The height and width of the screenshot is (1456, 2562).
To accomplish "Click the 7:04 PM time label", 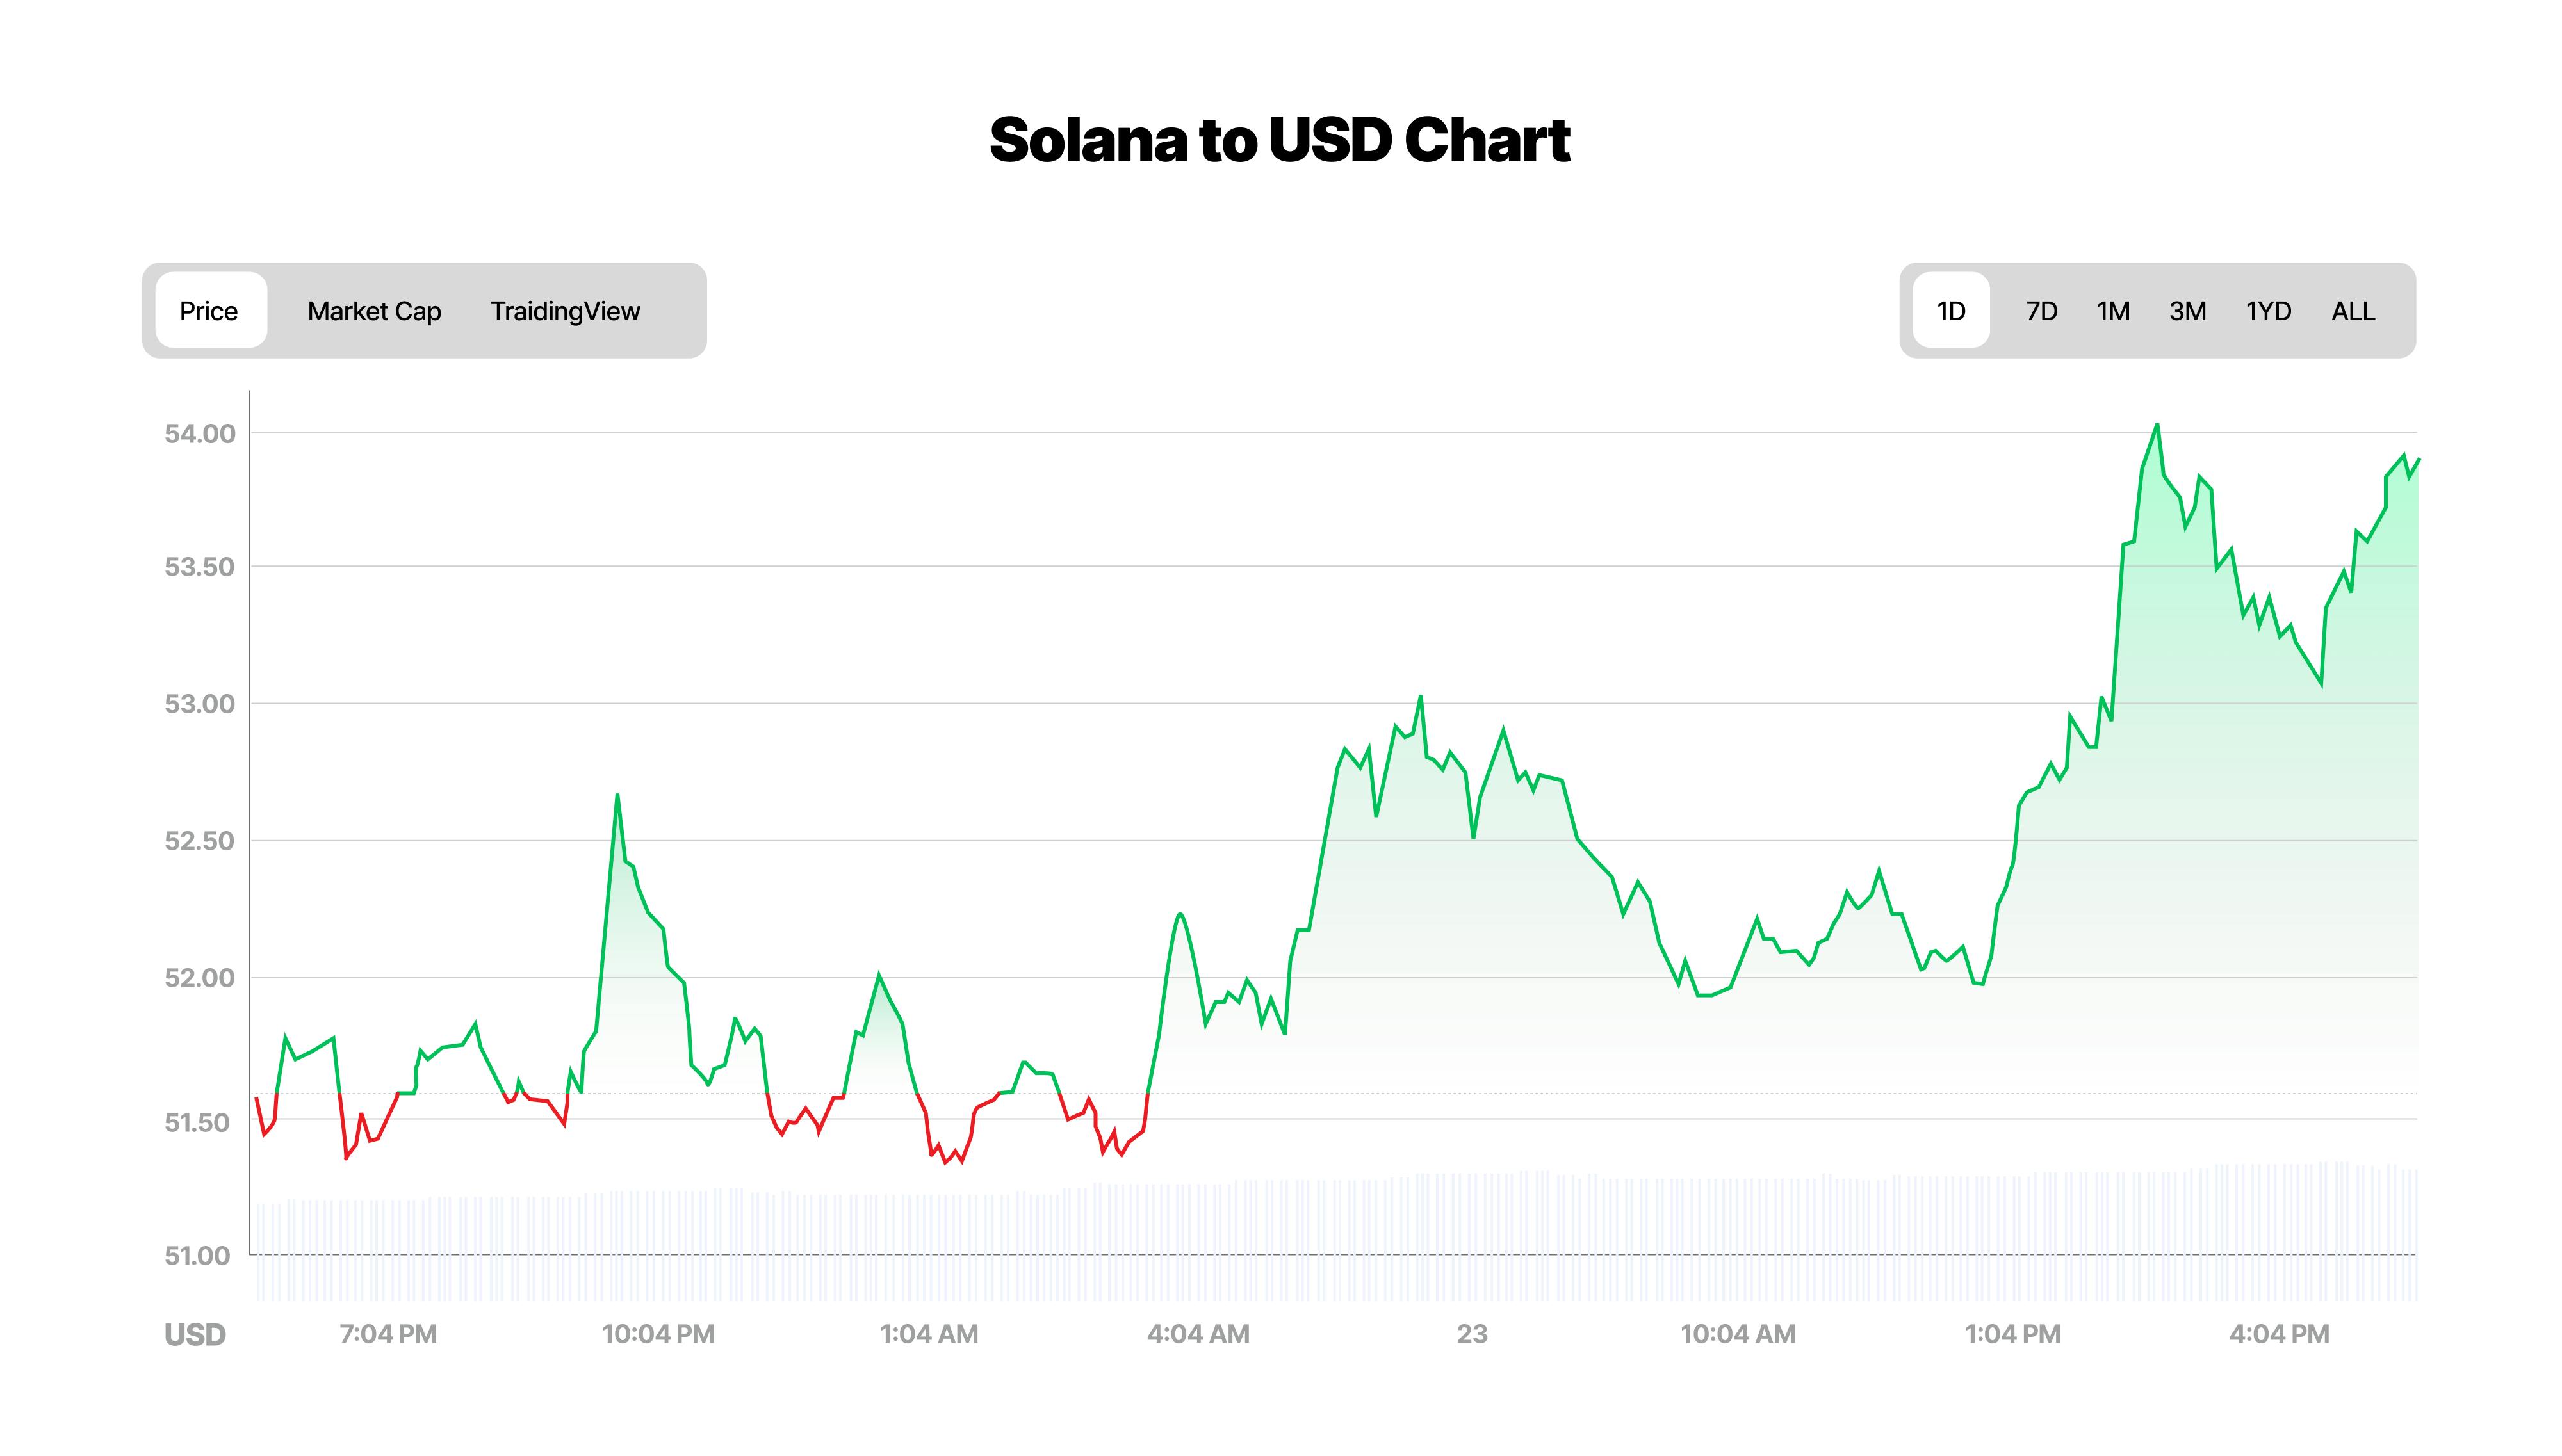I will pyautogui.click(x=388, y=1334).
